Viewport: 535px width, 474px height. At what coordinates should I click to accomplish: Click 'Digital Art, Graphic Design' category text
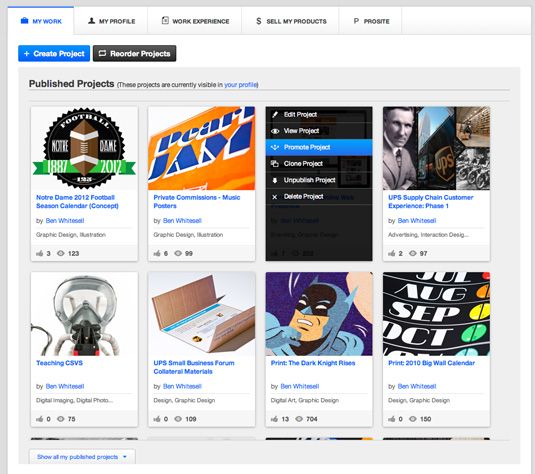click(x=305, y=400)
